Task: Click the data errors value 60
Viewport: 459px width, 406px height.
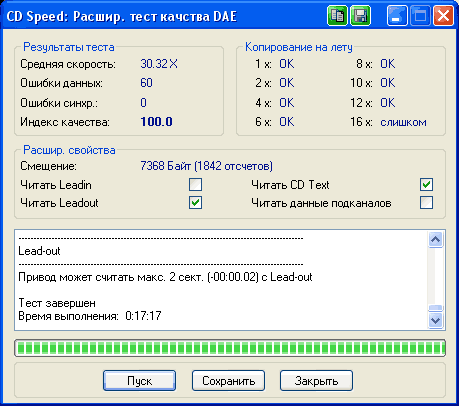Action: coord(146,83)
